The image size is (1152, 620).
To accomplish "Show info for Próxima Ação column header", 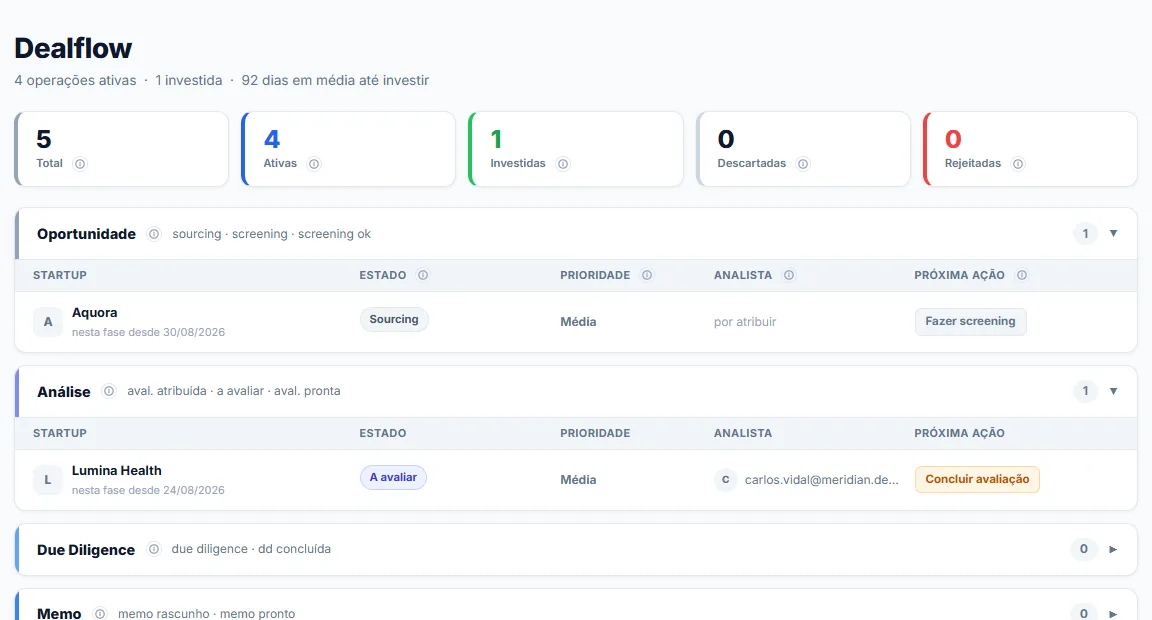I will 1021,275.
